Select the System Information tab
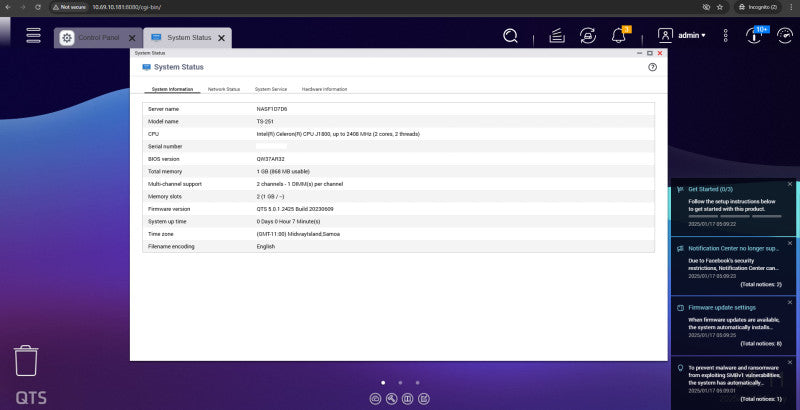Screen dimensions: 800x410 [172, 89]
